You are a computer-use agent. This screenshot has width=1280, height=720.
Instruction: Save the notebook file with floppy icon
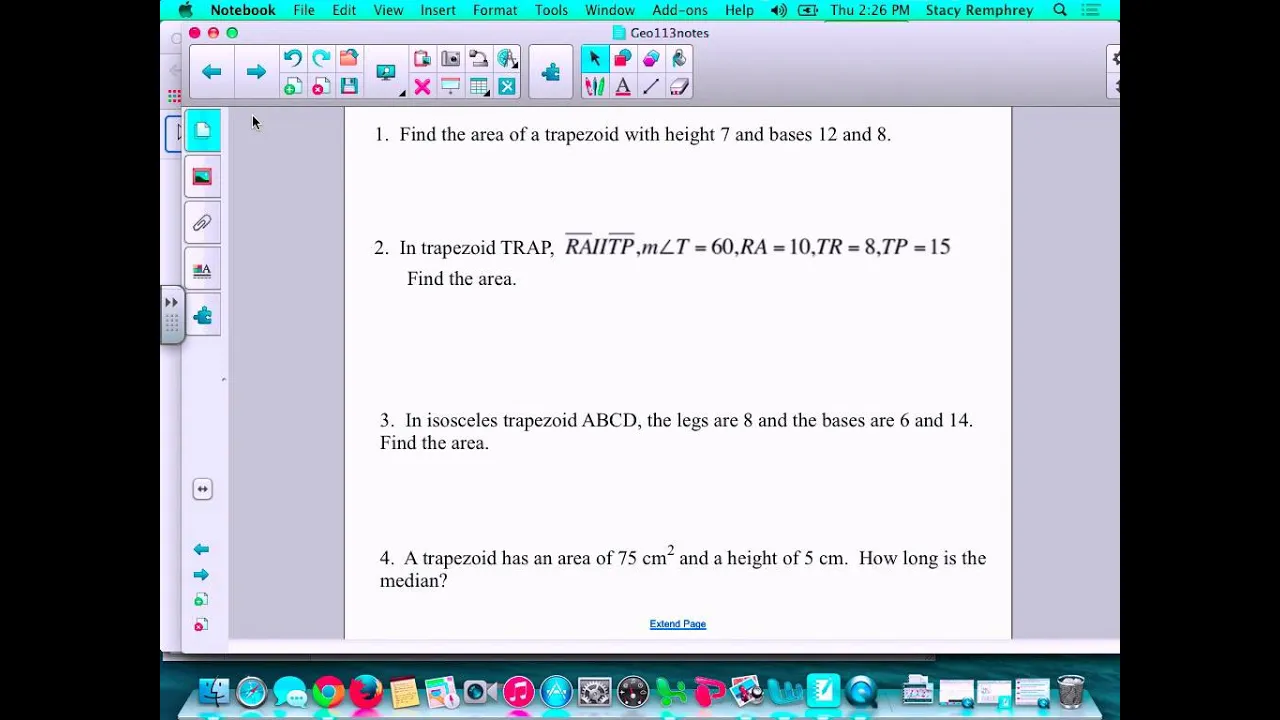click(x=349, y=87)
